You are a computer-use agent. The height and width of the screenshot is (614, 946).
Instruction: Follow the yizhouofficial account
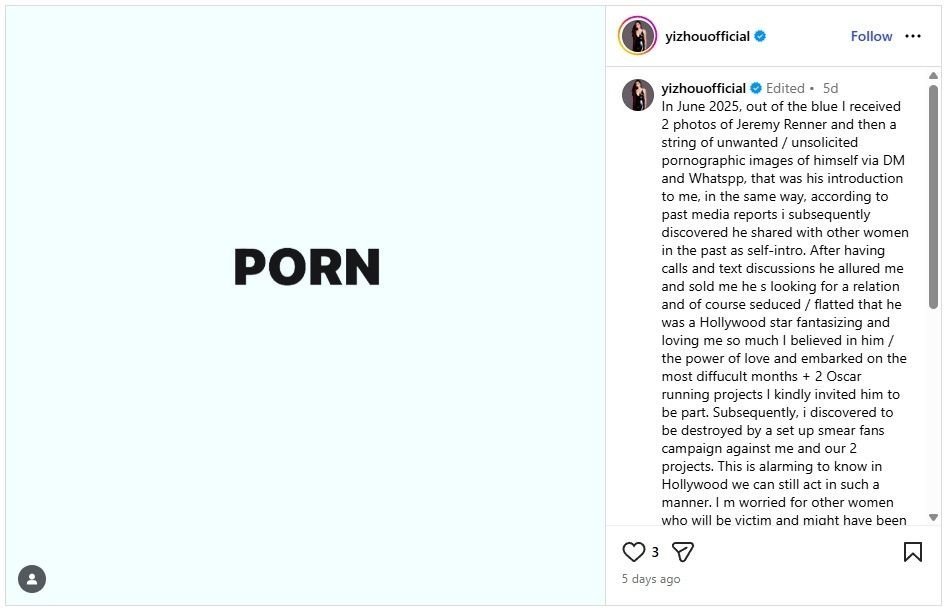[x=871, y=36]
